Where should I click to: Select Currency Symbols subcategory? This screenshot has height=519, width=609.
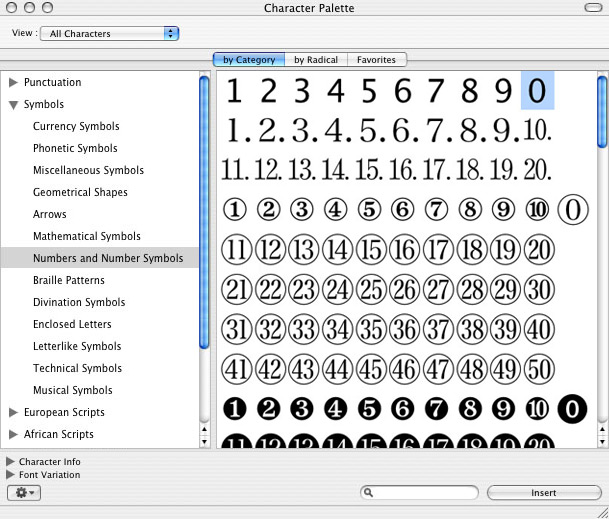coord(76,126)
